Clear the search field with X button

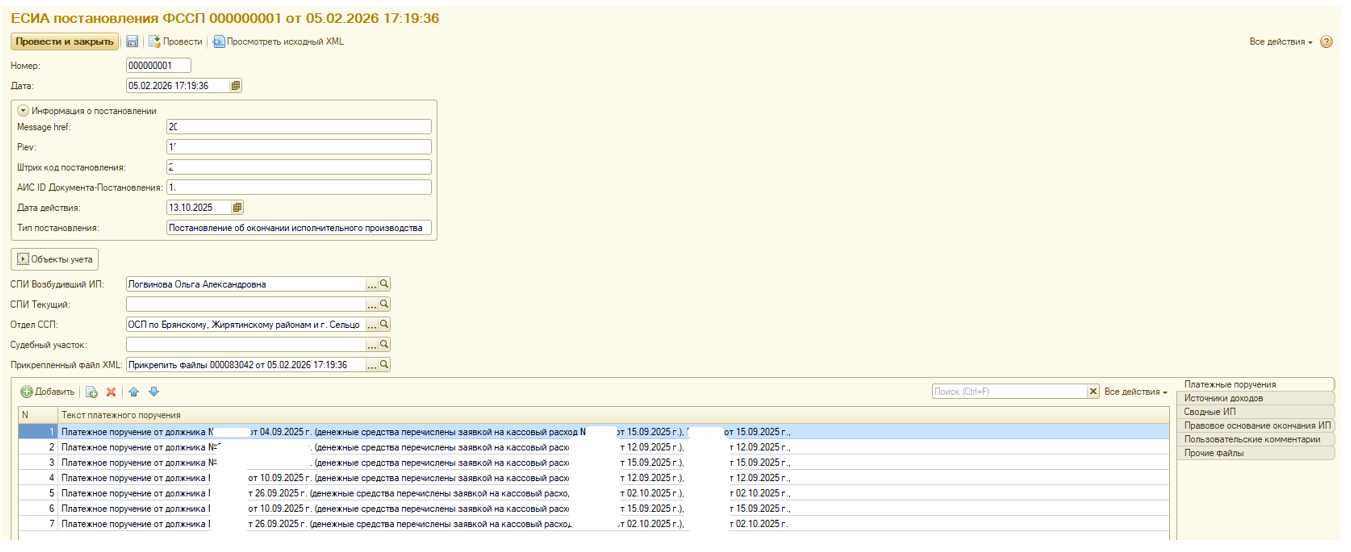coord(1093,392)
